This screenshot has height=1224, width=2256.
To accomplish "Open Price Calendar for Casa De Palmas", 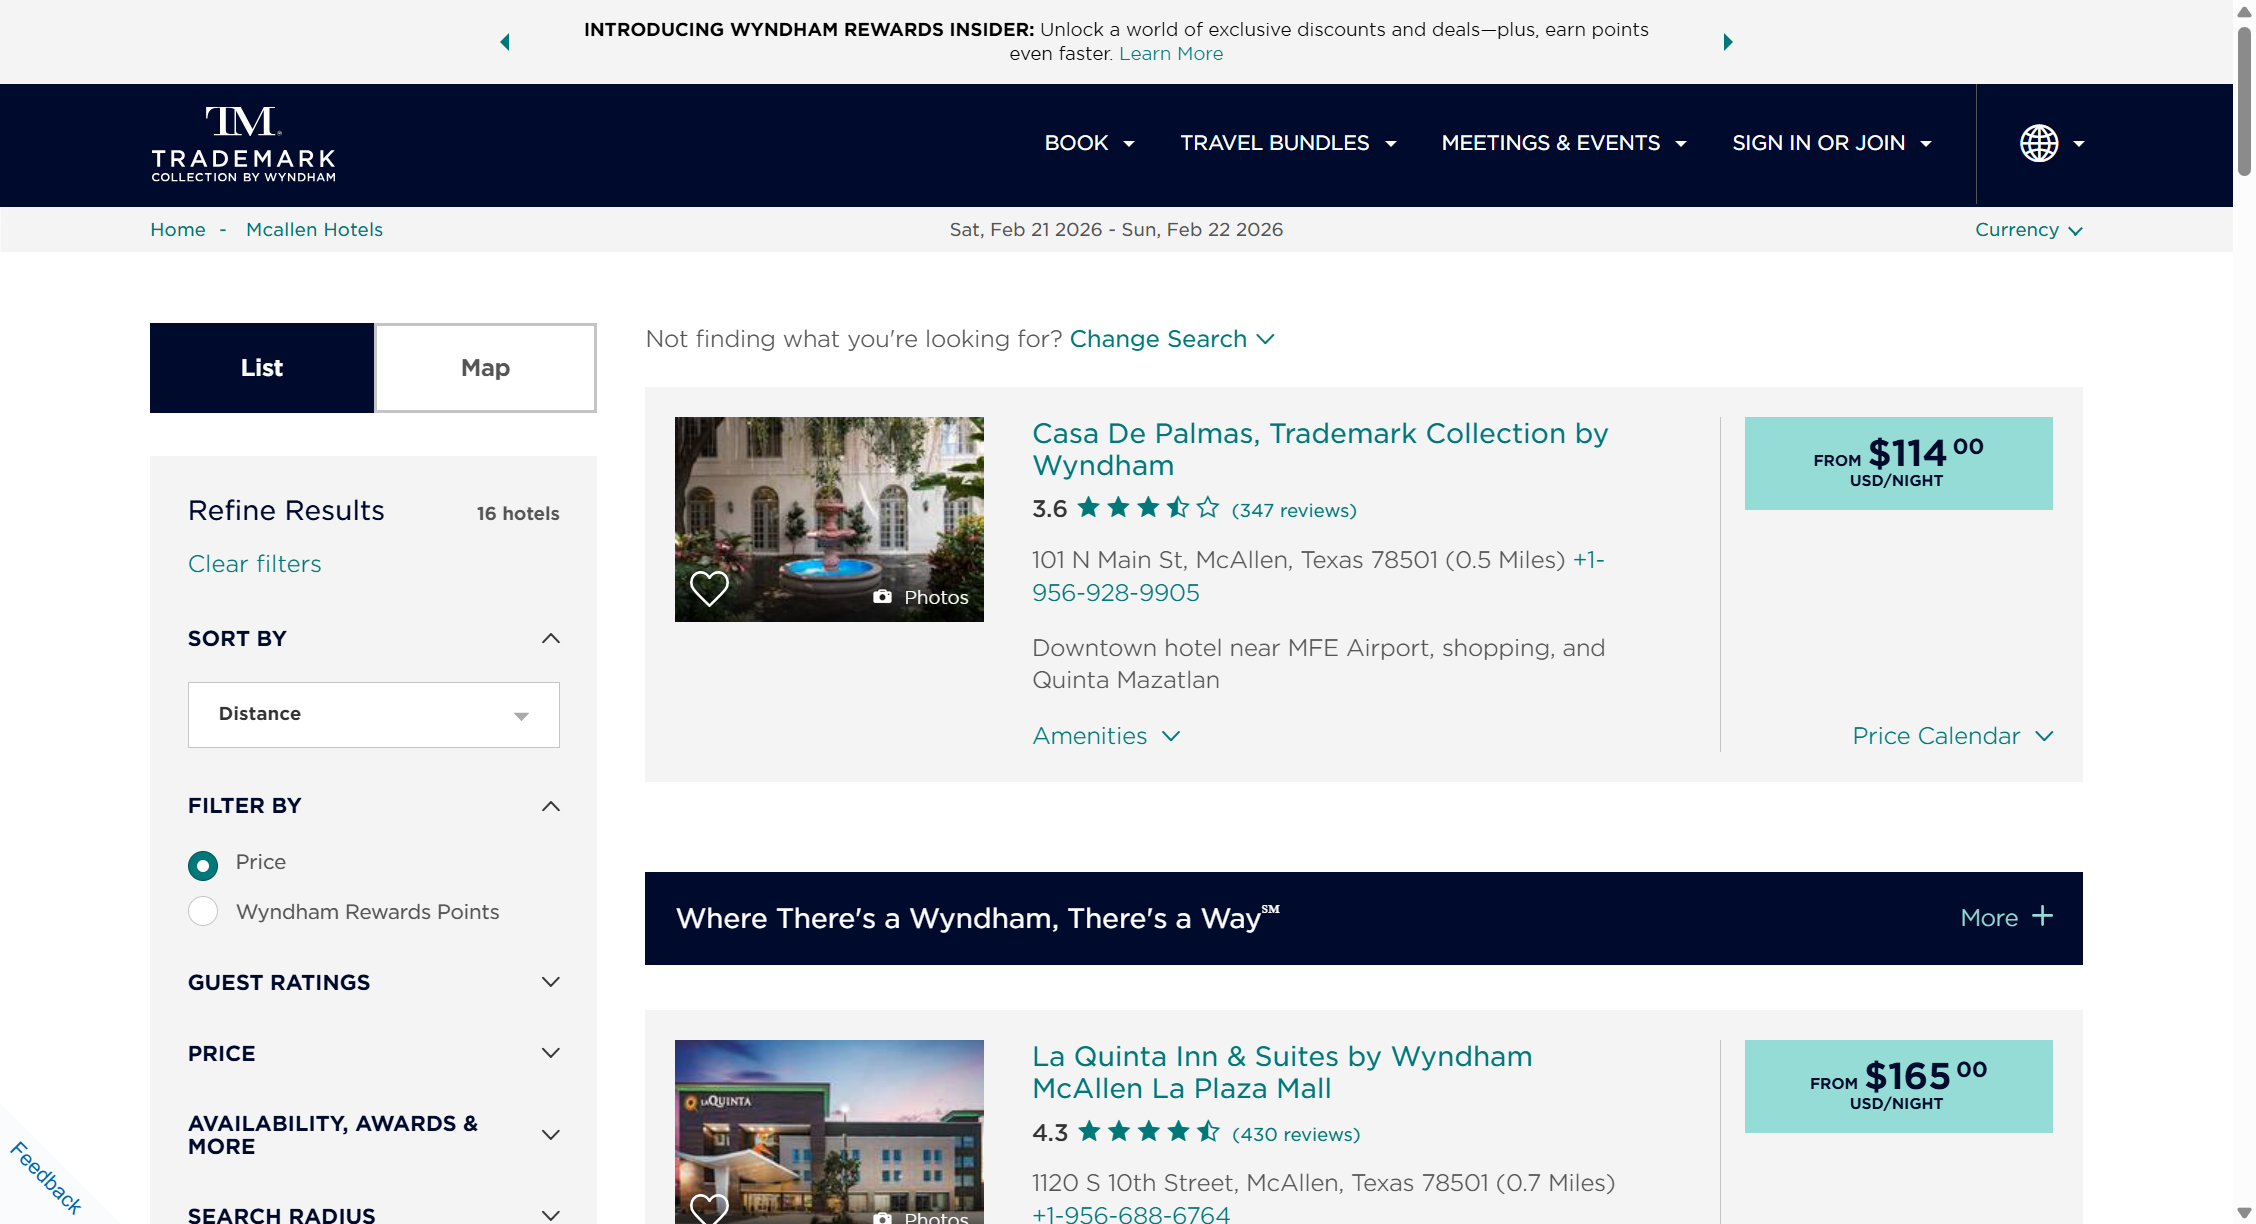I will (1952, 736).
